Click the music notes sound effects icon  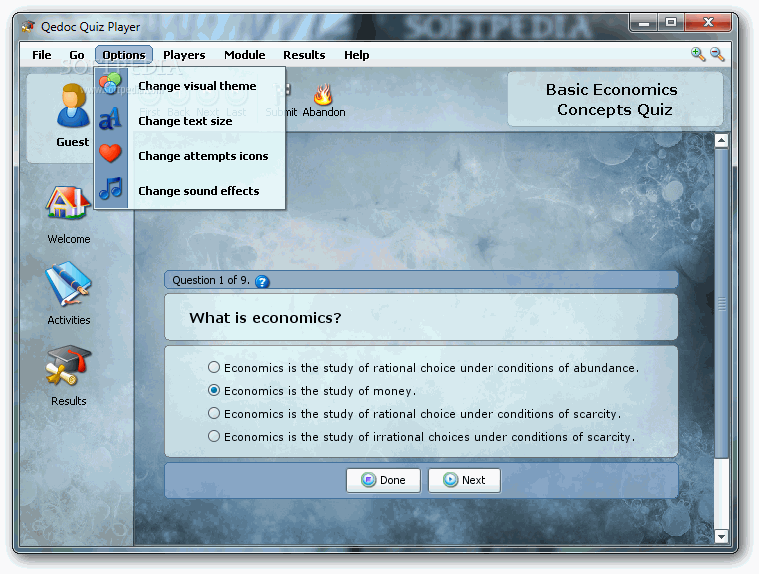110,188
